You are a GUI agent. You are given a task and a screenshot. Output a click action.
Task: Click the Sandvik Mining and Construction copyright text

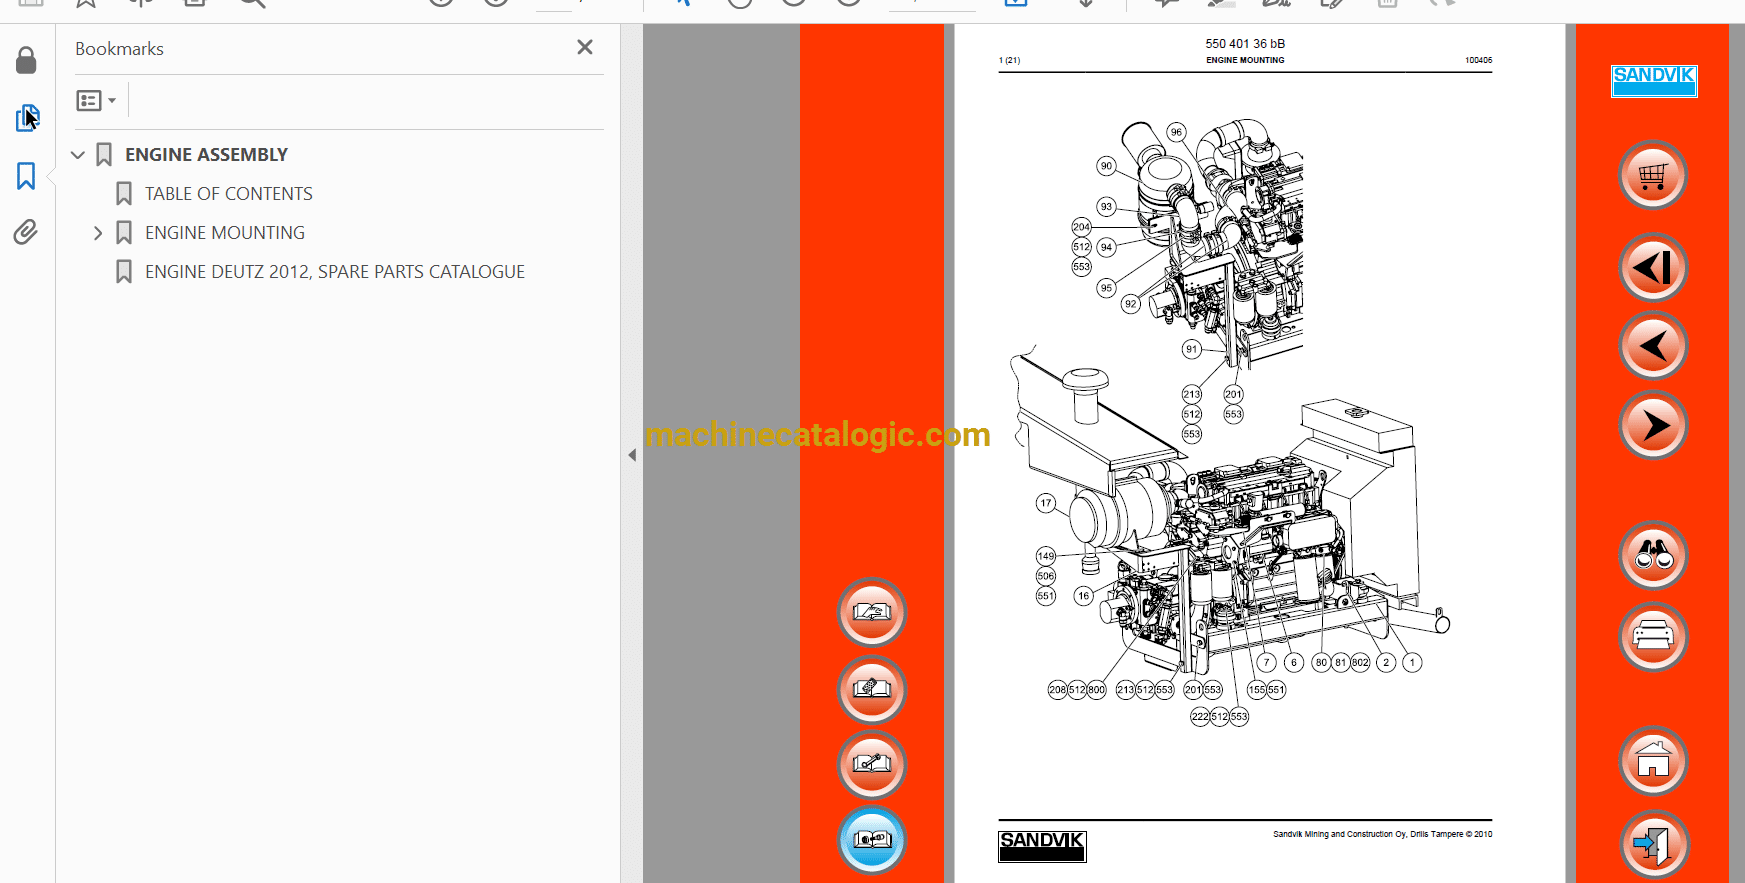coord(1382,834)
